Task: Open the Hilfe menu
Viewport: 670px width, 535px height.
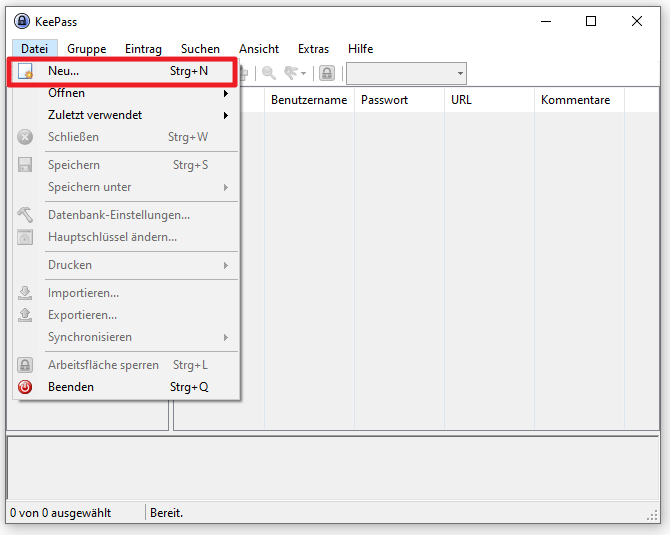Action: pos(360,49)
